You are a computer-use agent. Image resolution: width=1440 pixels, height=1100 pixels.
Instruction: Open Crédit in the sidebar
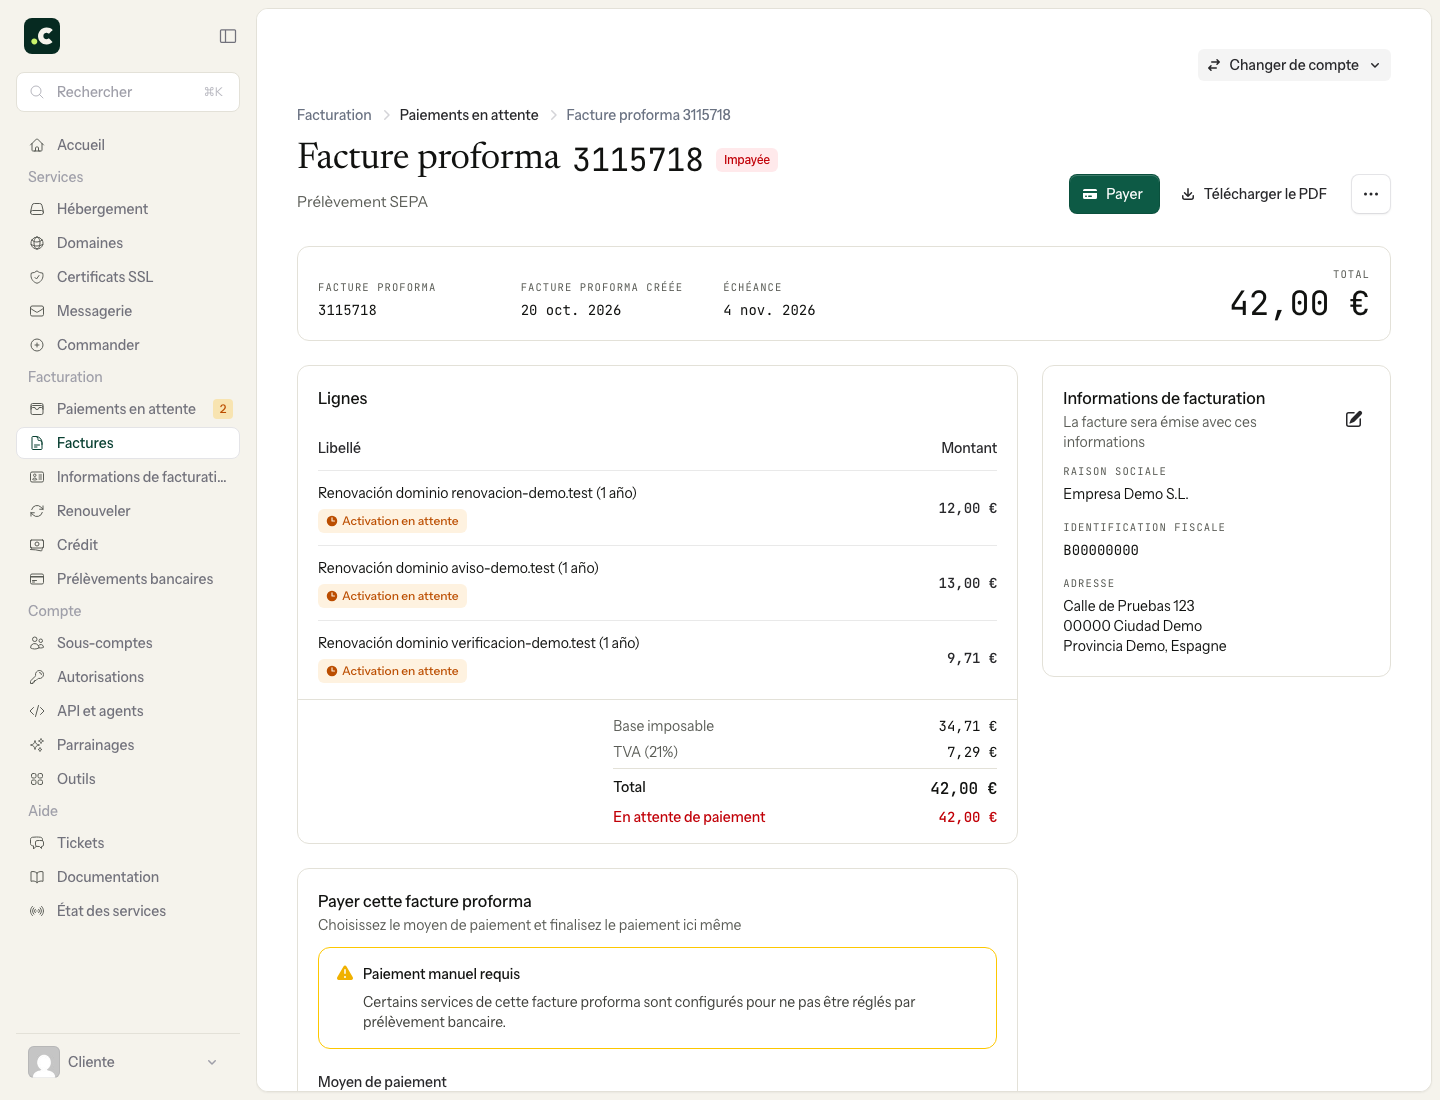tap(128, 545)
